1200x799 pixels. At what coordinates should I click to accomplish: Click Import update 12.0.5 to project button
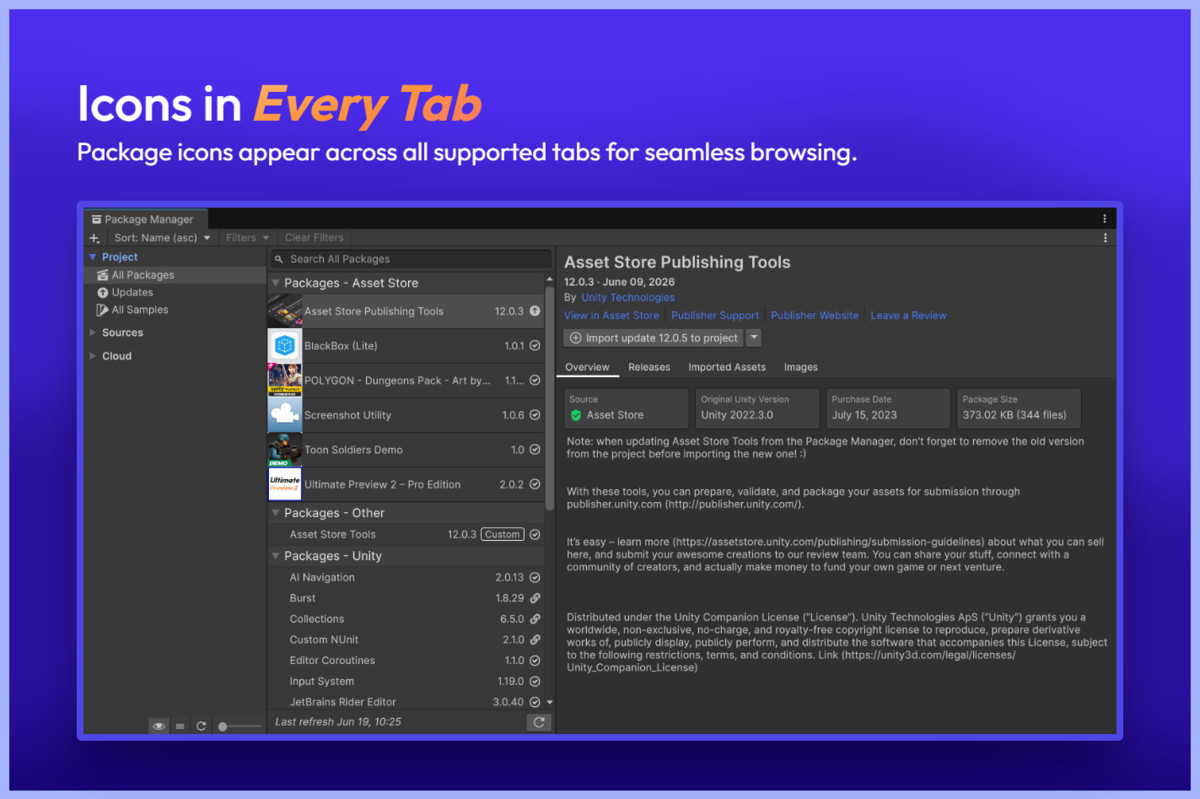(x=654, y=338)
